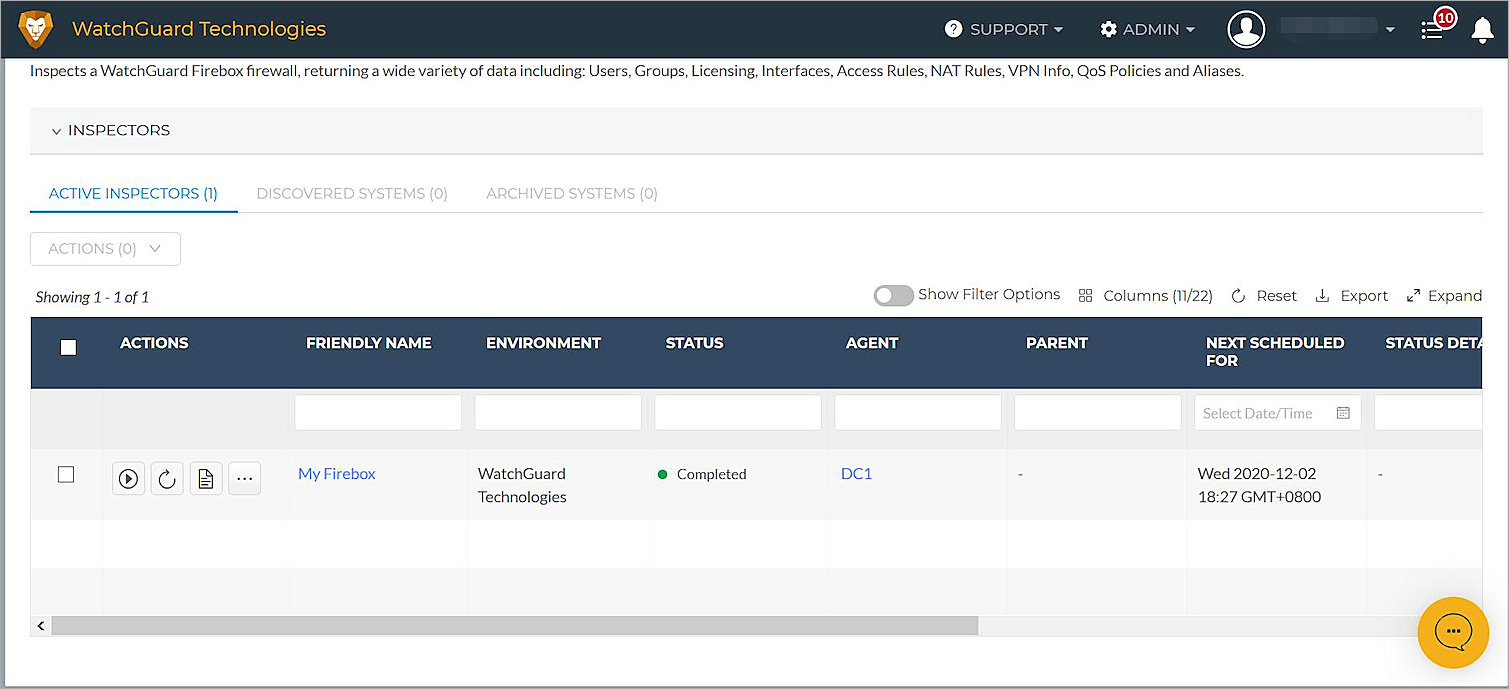Open the task list with 10 badge
This screenshot has height=689, width=1509.
click(1434, 30)
